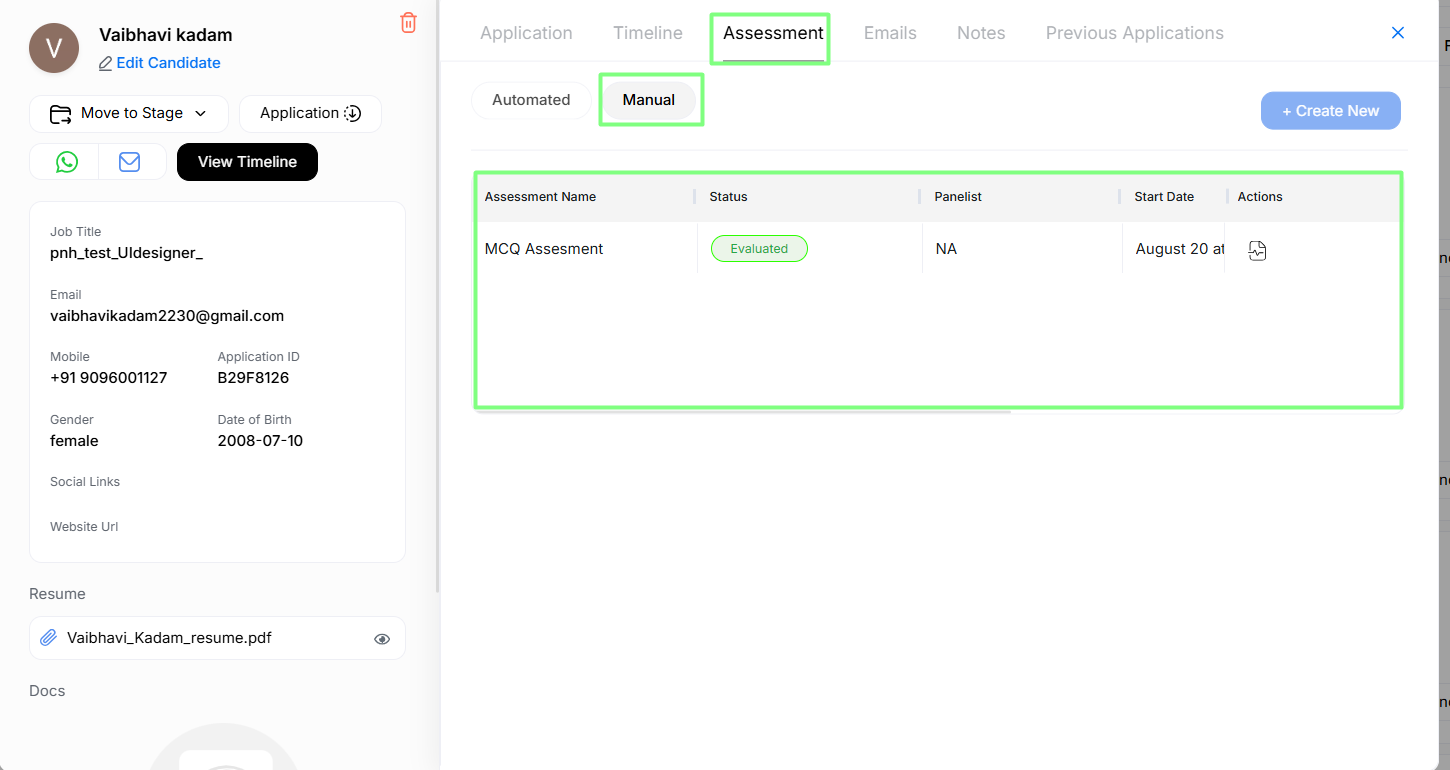
Task: Select the Manual assessments toggle
Action: pos(649,100)
